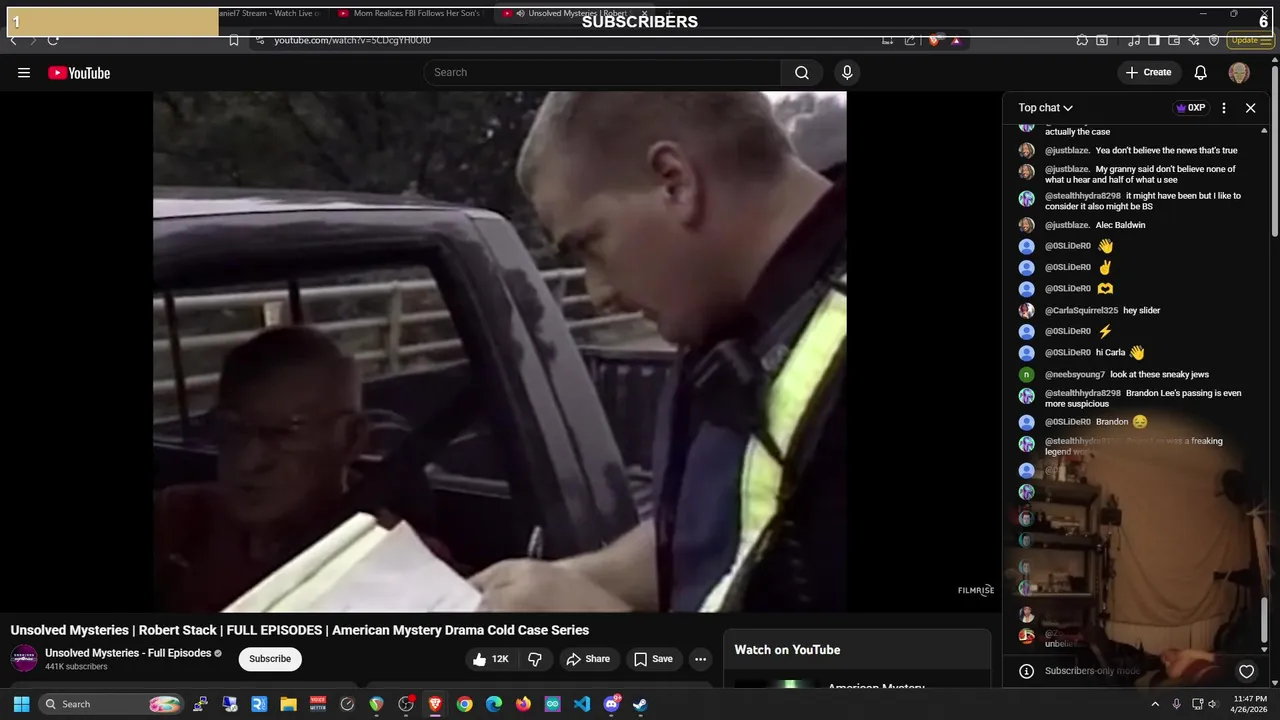Click the 'Alec Baldwin' chat message
This screenshot has width=1280, height=720.
click(x=1120, y=225)
